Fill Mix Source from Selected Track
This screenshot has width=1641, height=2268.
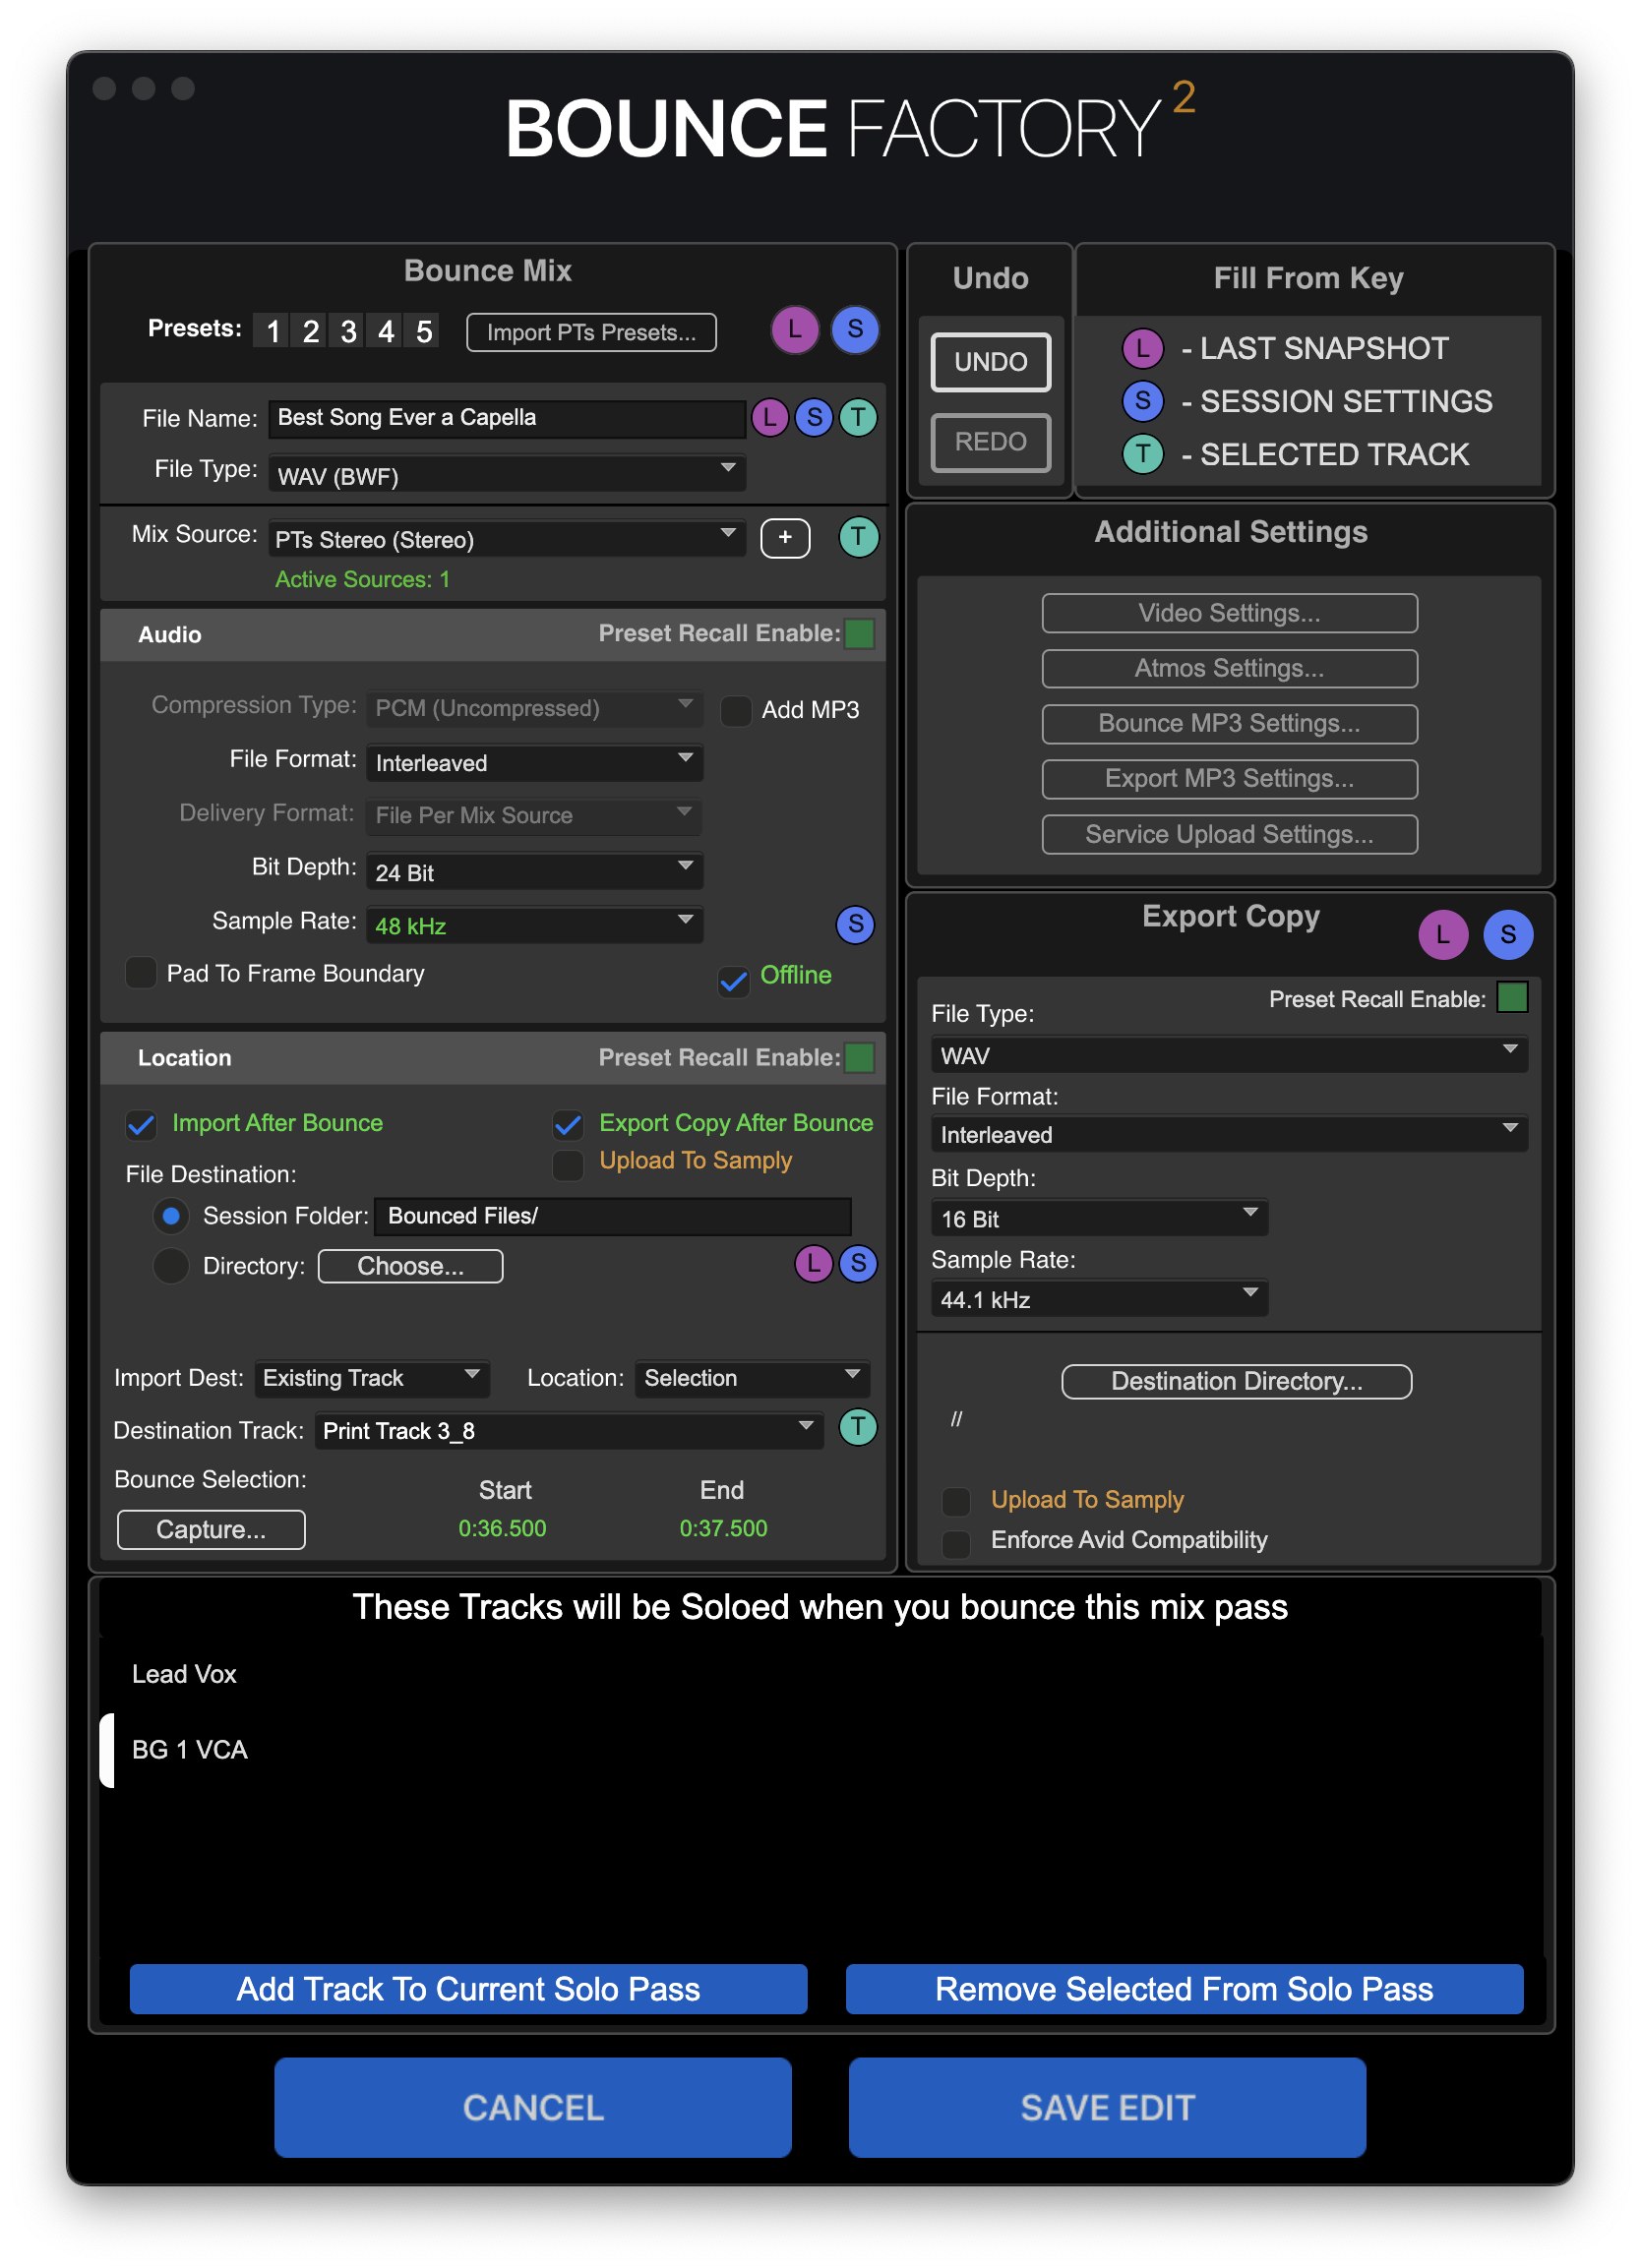[x=857, y=538]
